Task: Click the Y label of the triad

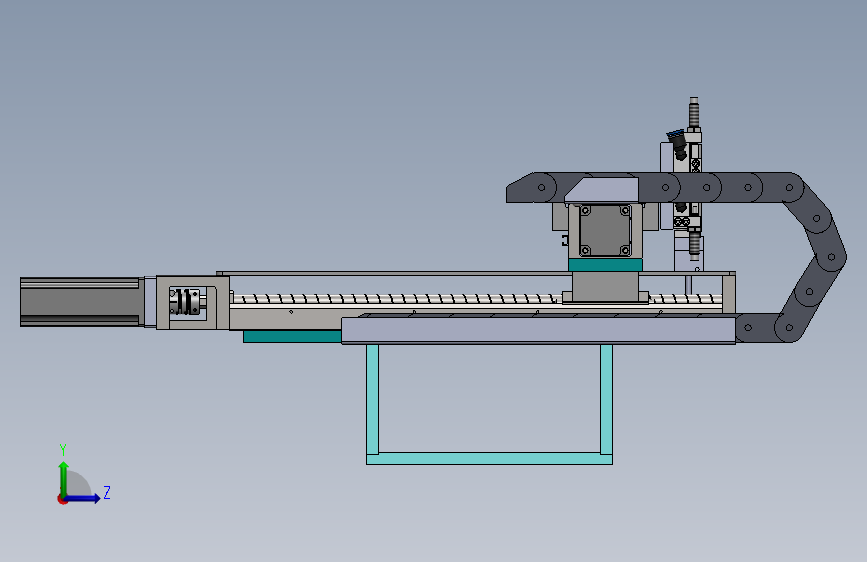Action: click(63, 450)
